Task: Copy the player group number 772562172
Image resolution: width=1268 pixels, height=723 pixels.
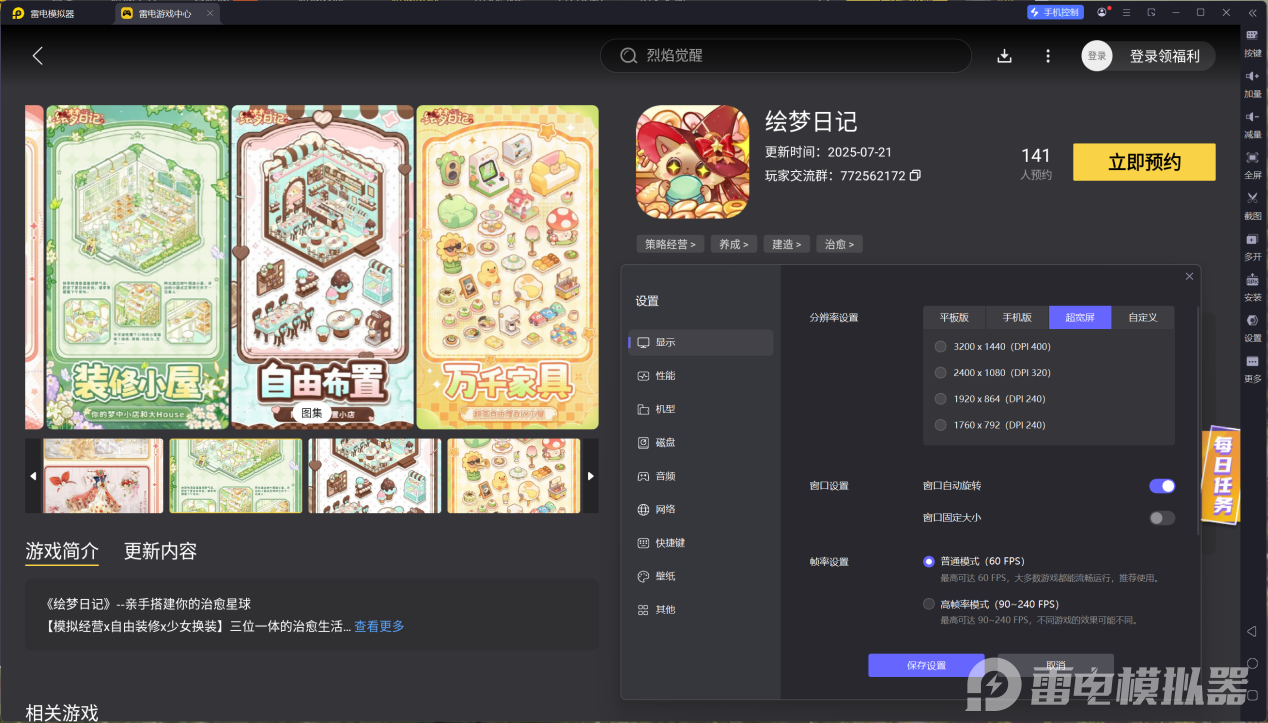Action: tap(915, 176)
